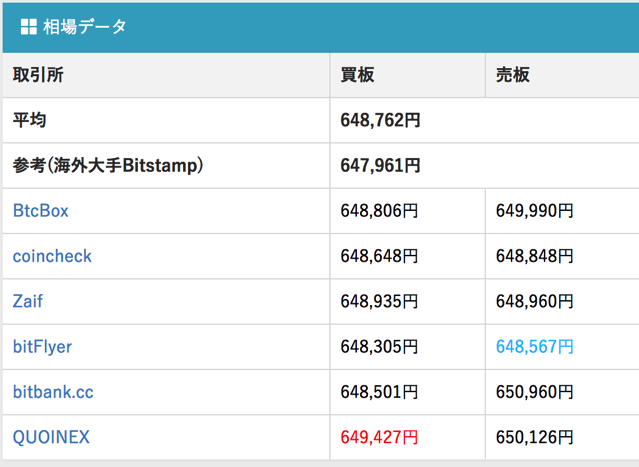Viewport: 639px width, 467px height.
Task: Select the 参考(海外大手Bitstamp) row label
Action: click(x=108, y=165)
